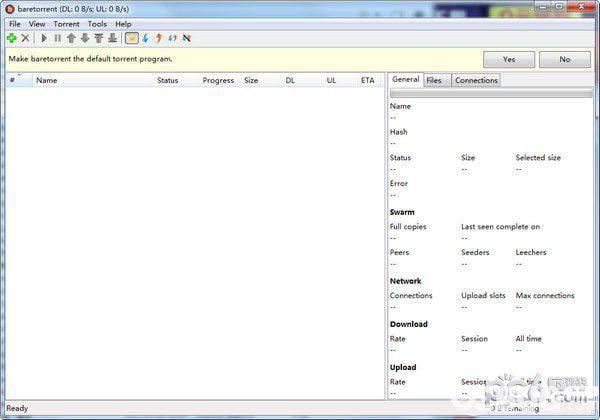Click the N-shaped toolbar icon
Viewport: 600px width, 420px height.
[x=187, y=38]
